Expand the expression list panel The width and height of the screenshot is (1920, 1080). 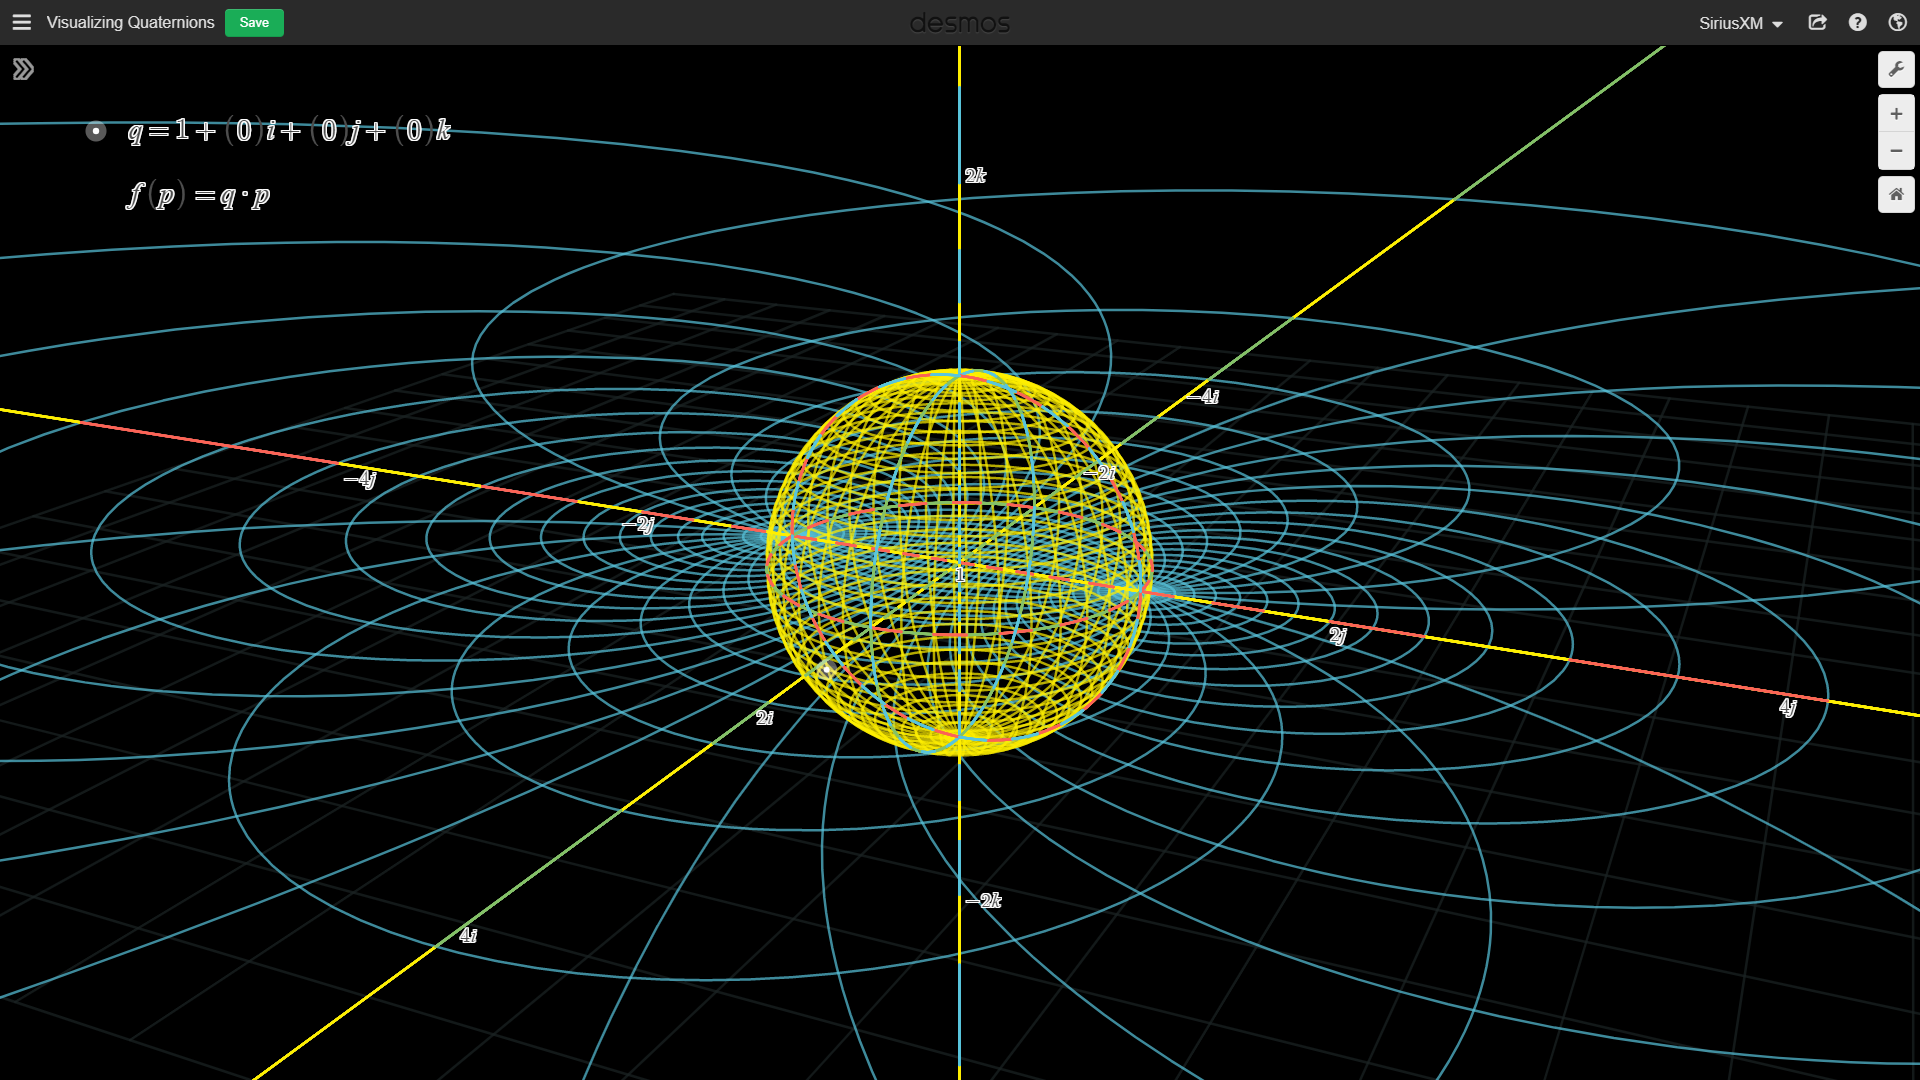(x=23, y=69)
